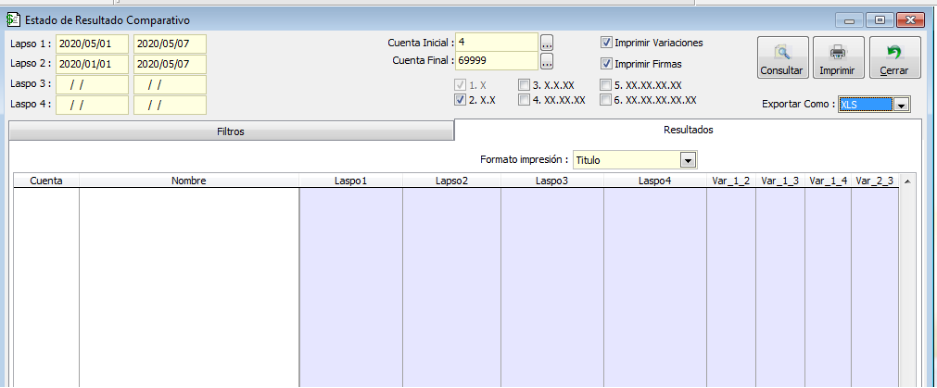The image size is (937, 388).
Task: Close the window with the red X
Action: 911,20
